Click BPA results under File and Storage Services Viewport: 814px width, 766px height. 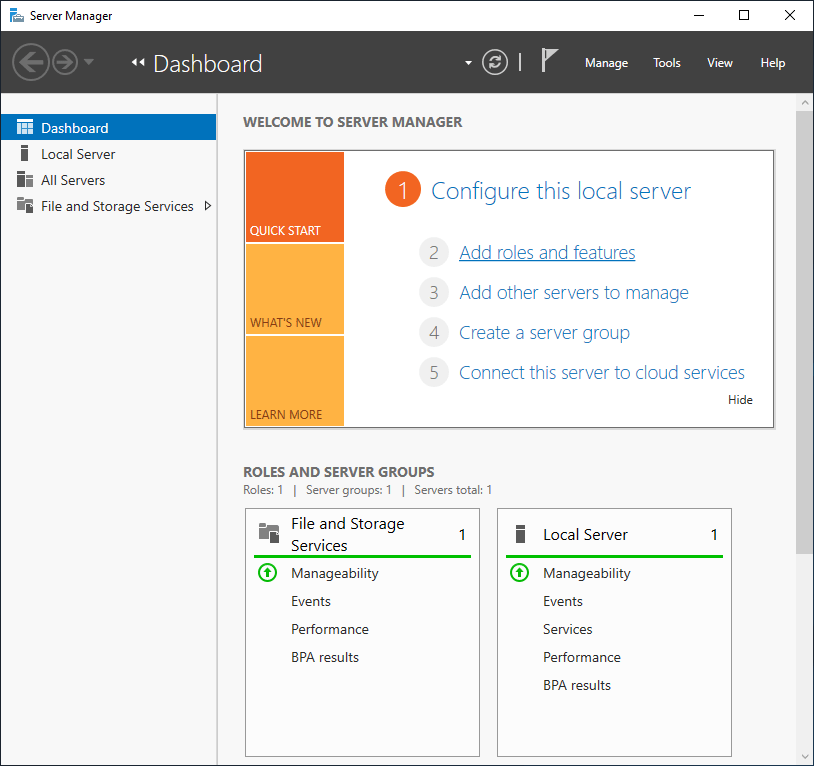point(324,657)
